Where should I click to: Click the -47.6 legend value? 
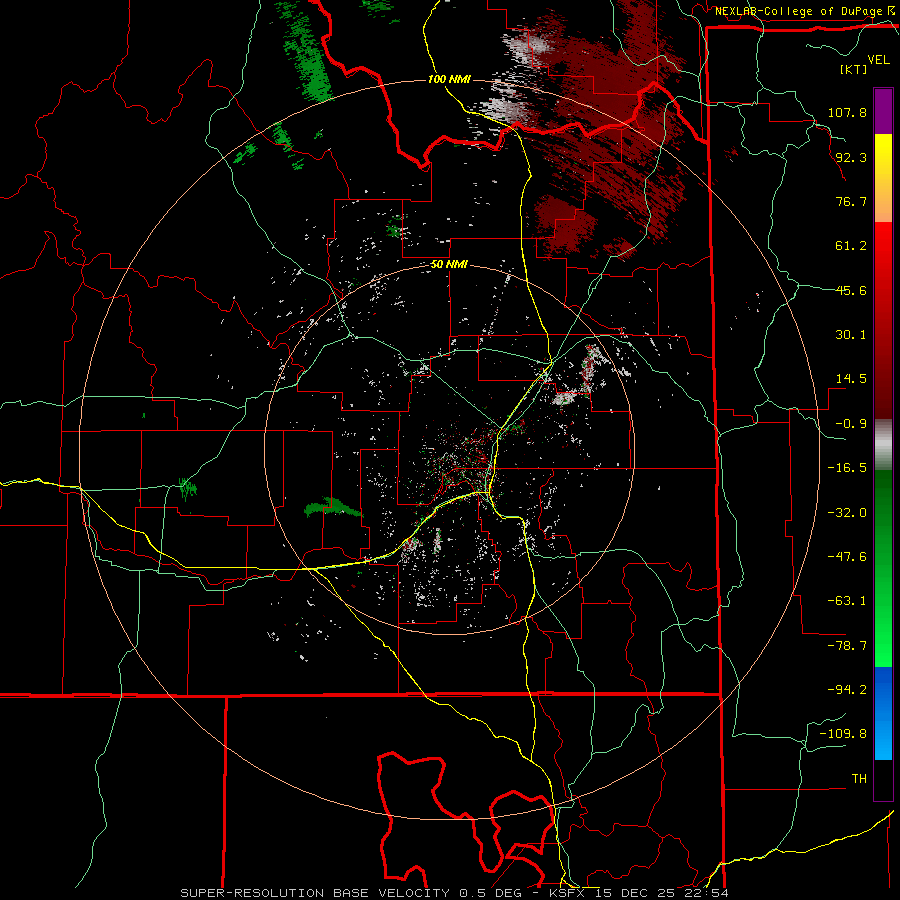click(x=847, y=557)
